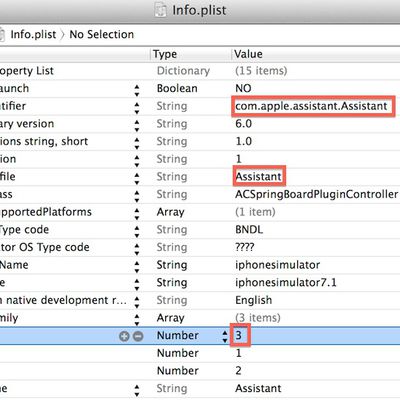Add a row with the plus icon
The image size is (400, 400).
pyautogui.click(x=124, y=336)
